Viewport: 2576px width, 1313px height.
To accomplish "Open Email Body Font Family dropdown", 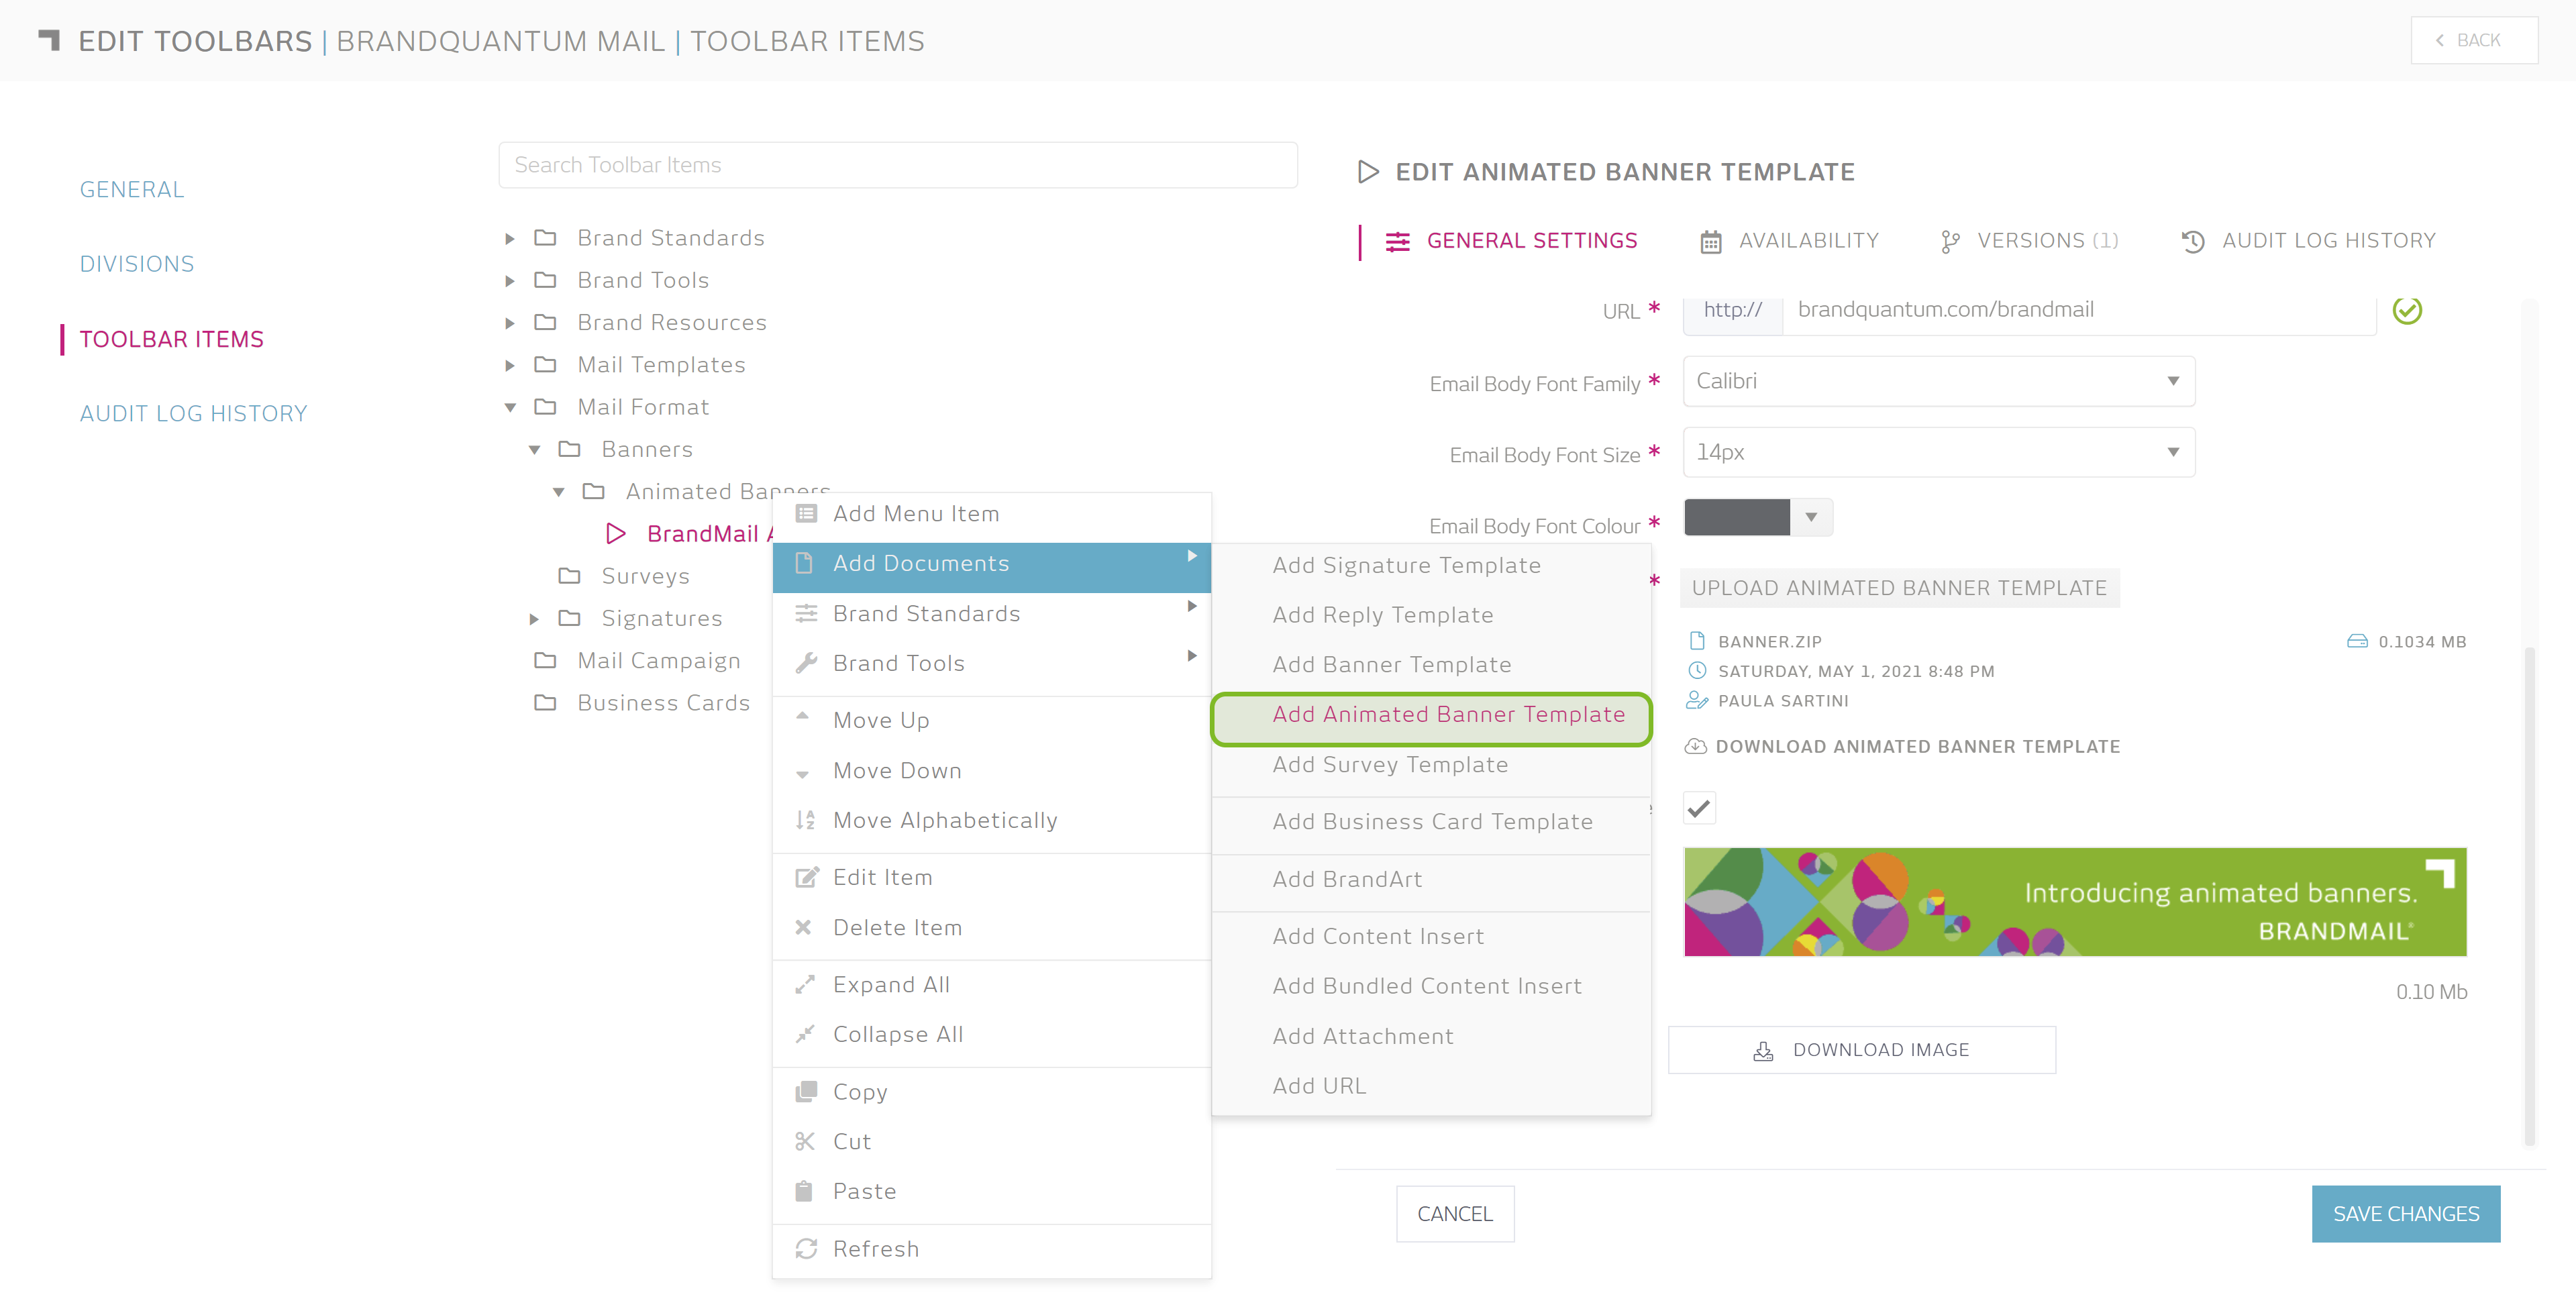I will pos(1938,381).
